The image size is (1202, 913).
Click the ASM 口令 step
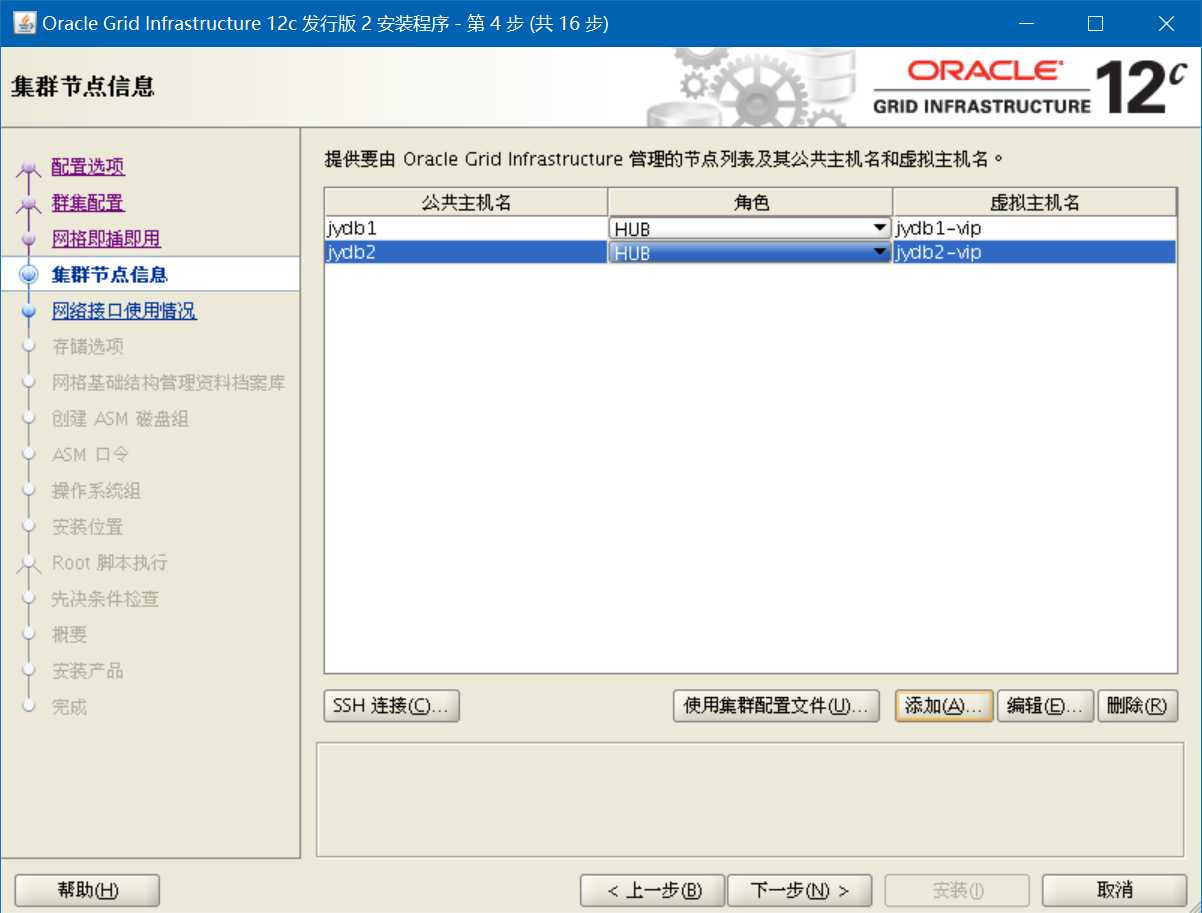[x=90, y=455]
